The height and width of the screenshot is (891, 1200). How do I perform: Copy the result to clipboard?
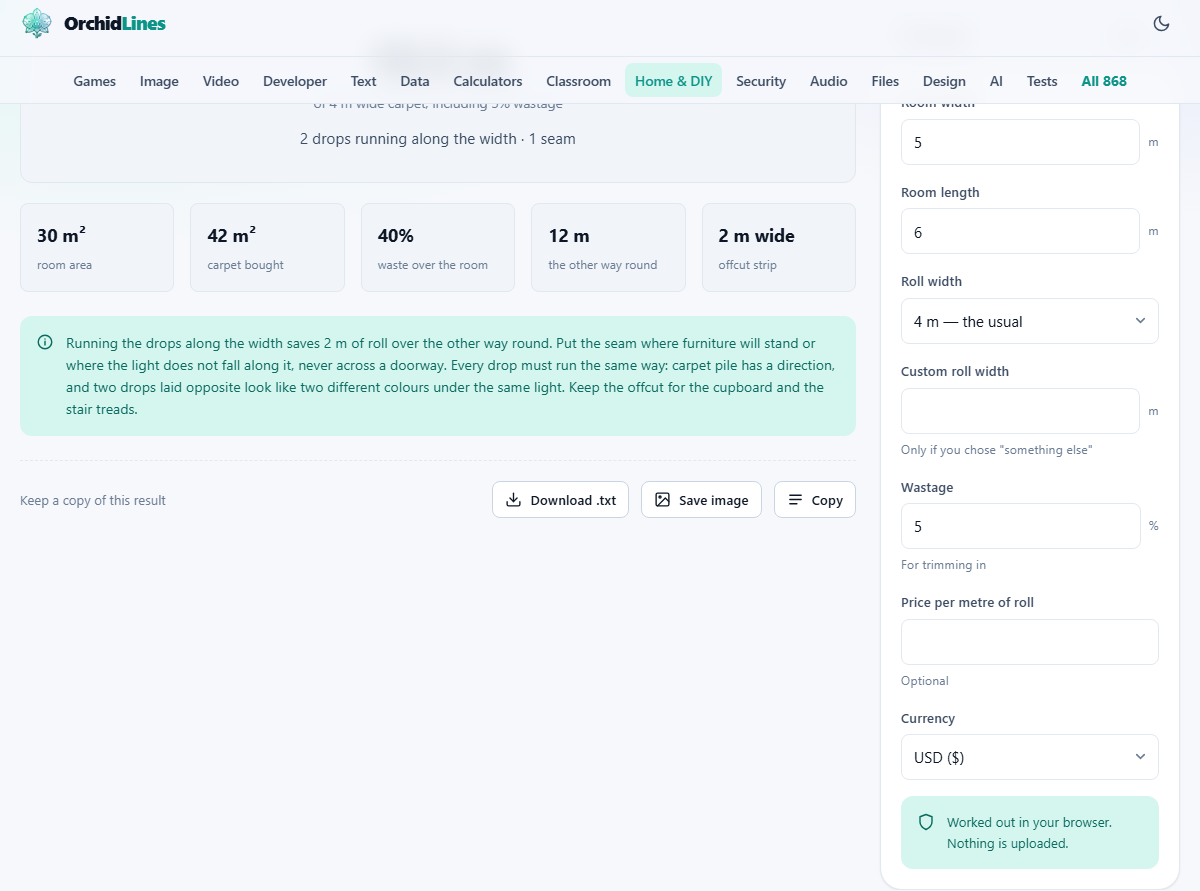click(815, 500)
